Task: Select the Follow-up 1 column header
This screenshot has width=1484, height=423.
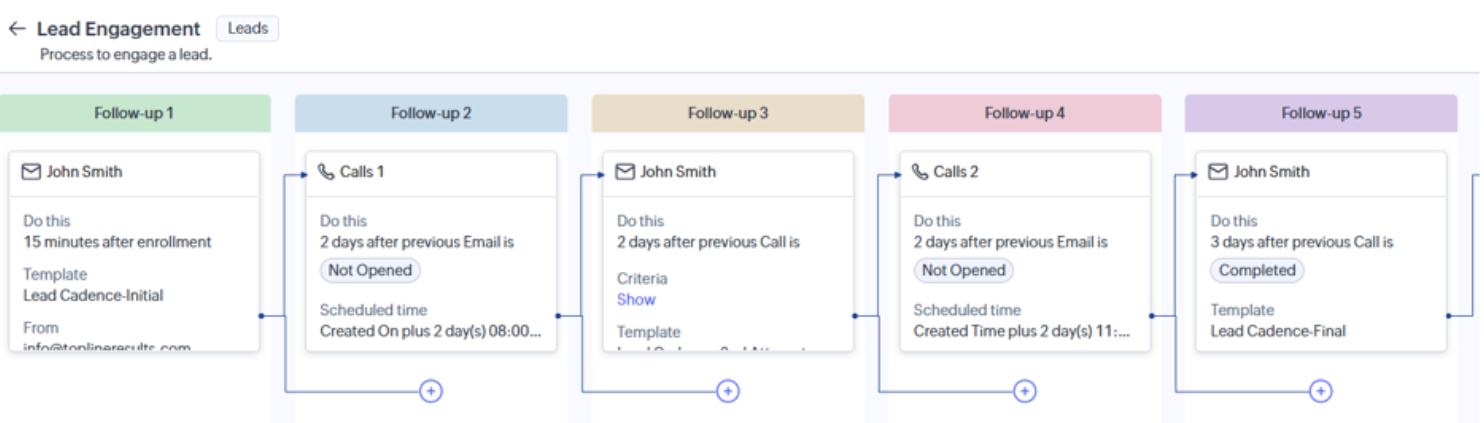Action: coord(134,113)
